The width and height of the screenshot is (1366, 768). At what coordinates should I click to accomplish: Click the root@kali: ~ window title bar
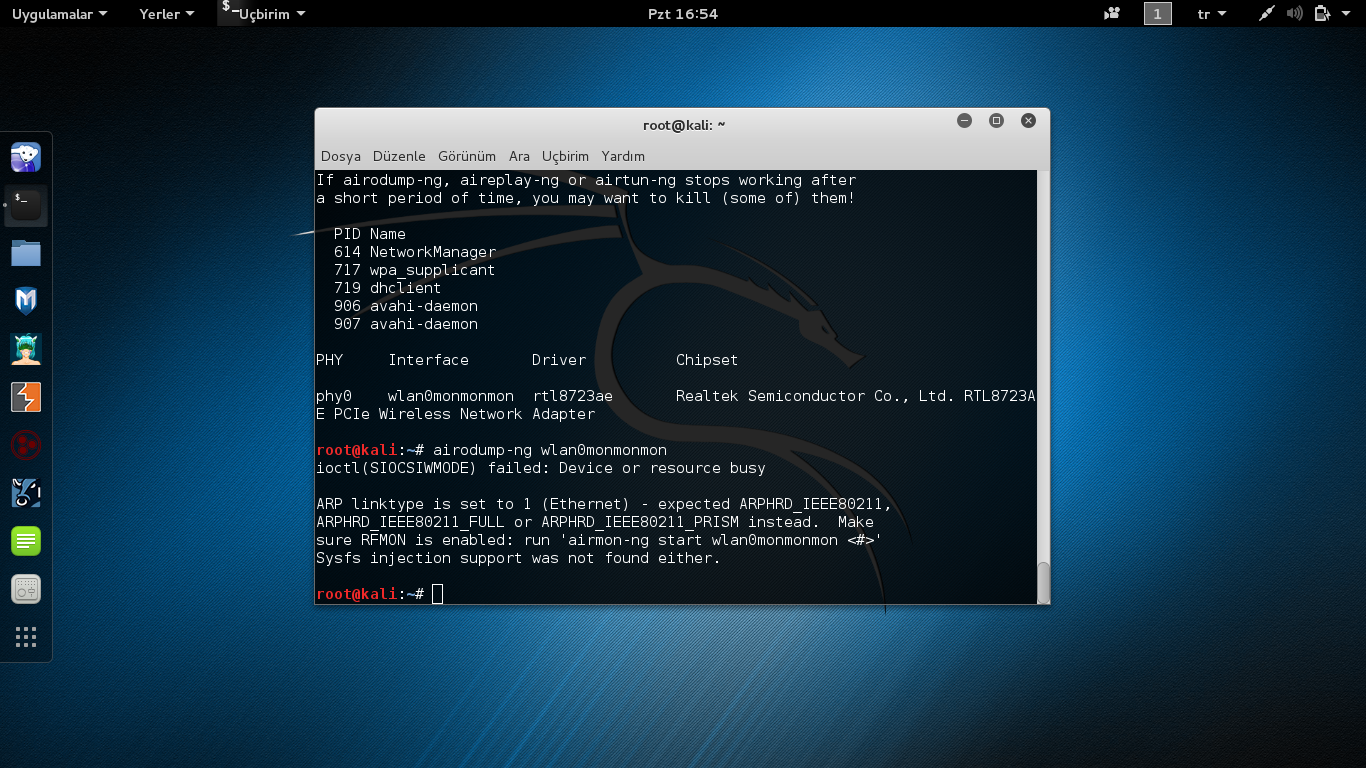click(683, 125)
